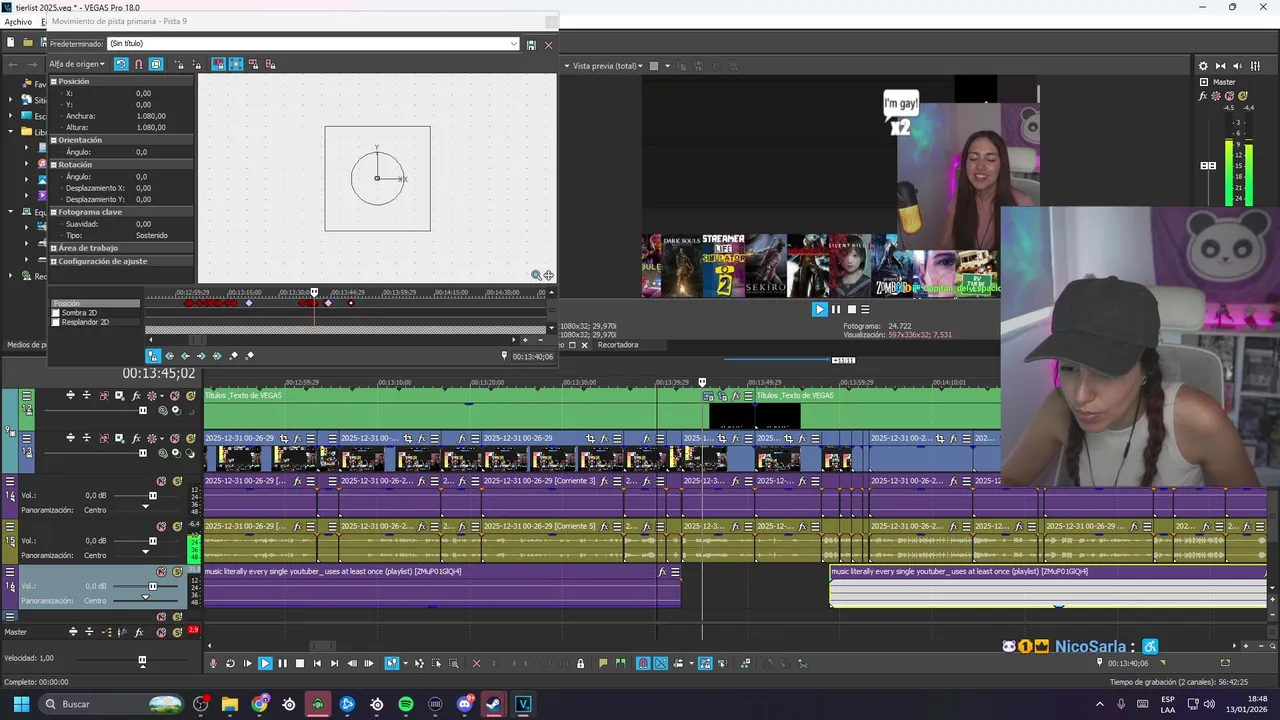Click the lock event icon in the toolbar

tap(580, 663)
